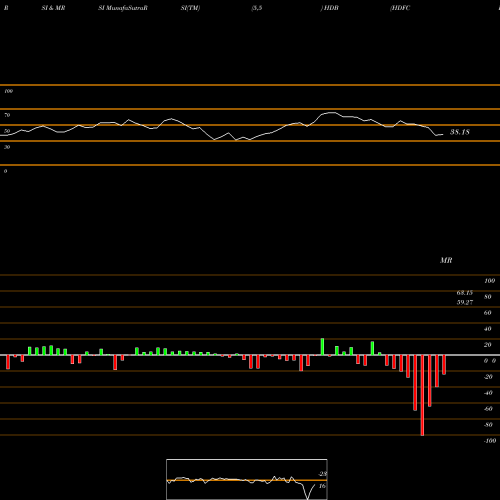This screenshot has width=500, height=500.
Task: Click the 16 value in mini chart
Action: (322, 486)
